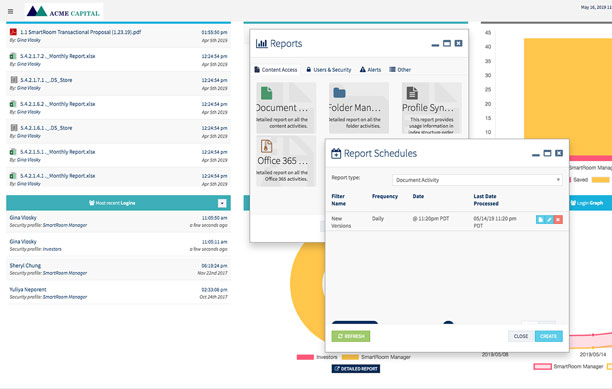Viewport: 612px width, 389px height.
Task: Expand the Most recent Logins dropdown arrow
Action: tap(222, 203)
